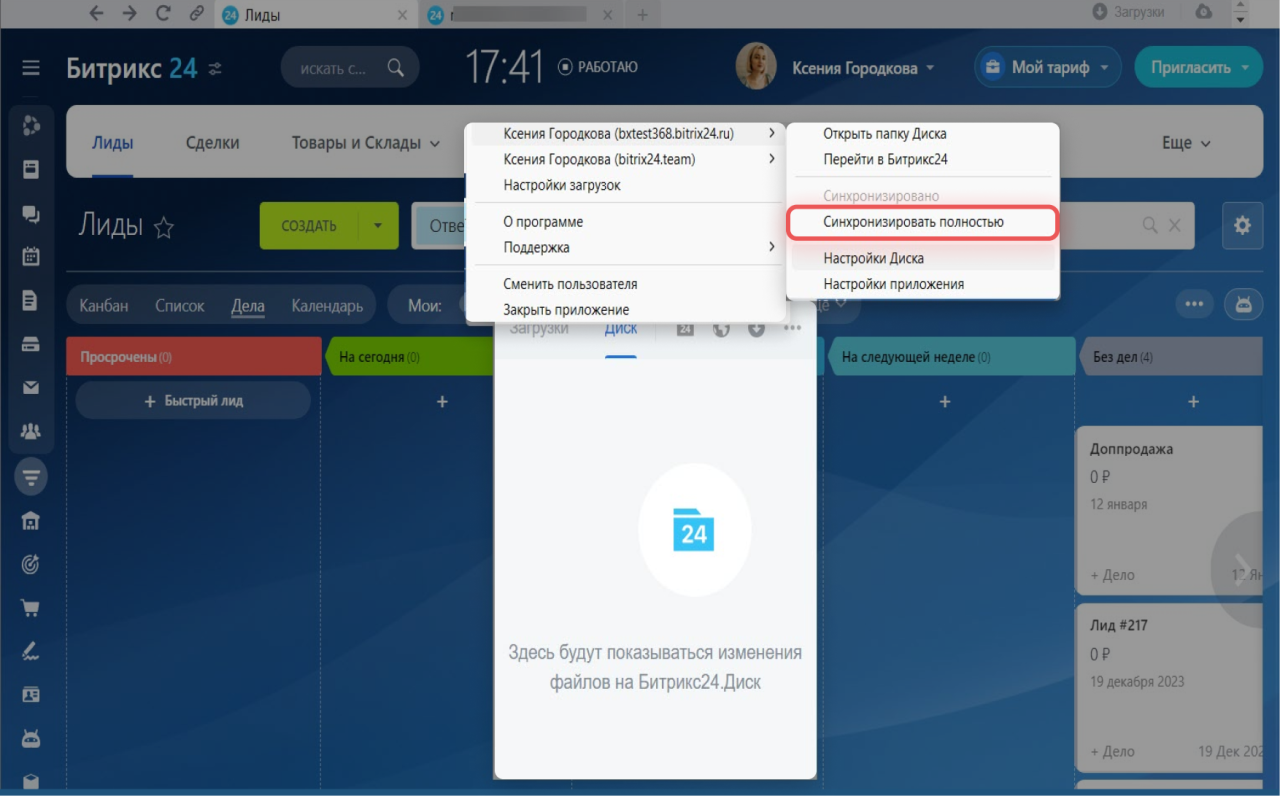Open the Лид #217 card

[x=1170, y=686]
